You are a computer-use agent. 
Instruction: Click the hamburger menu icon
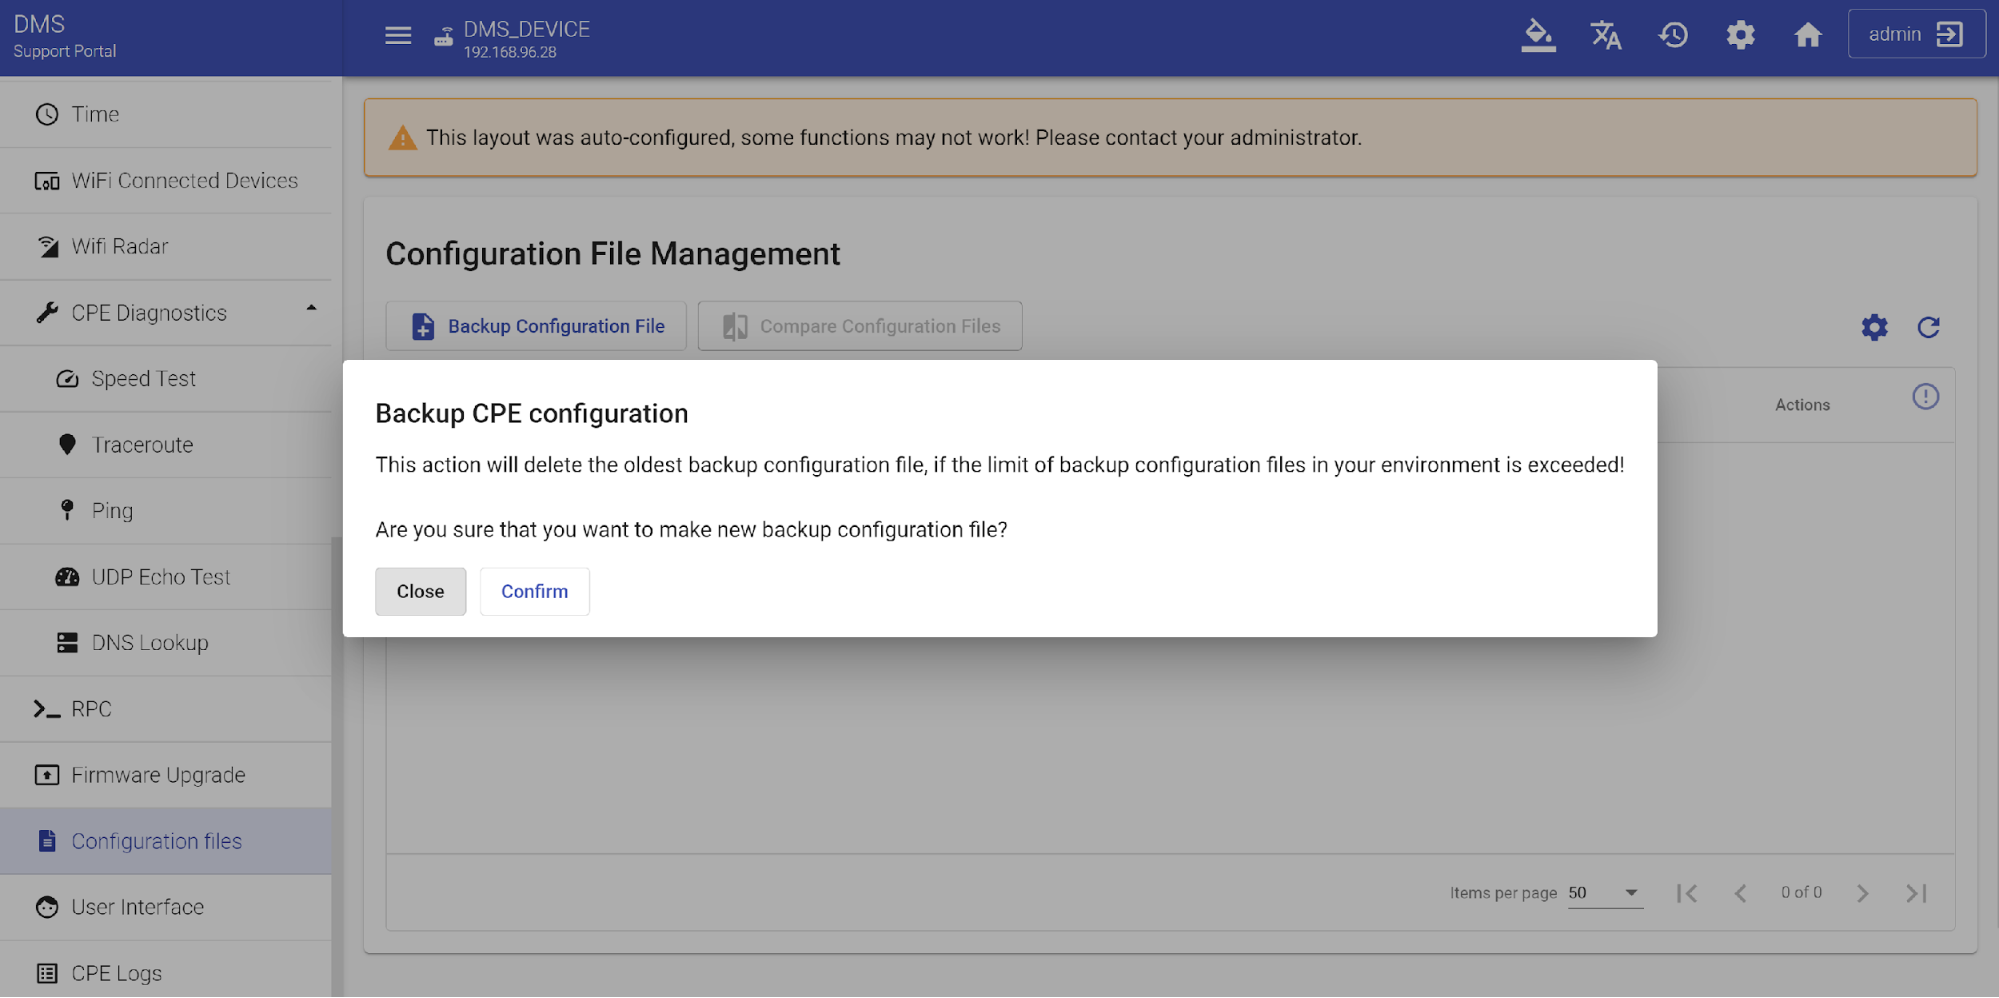tap(398, 36)
